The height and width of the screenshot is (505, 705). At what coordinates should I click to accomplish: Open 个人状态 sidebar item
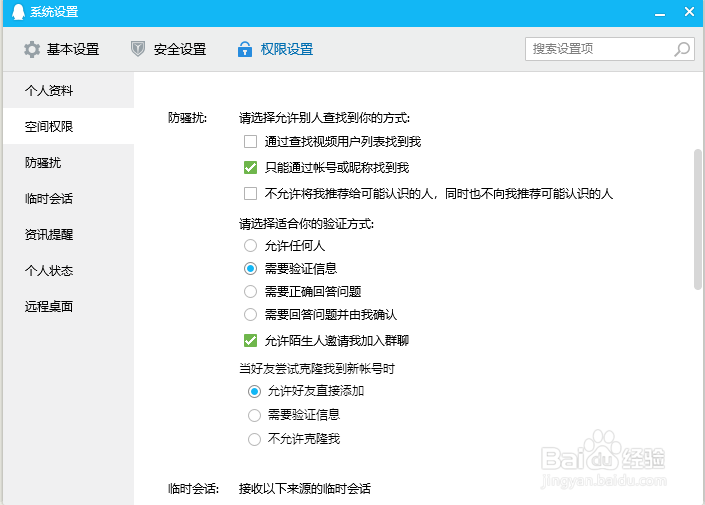coord(68,270)
